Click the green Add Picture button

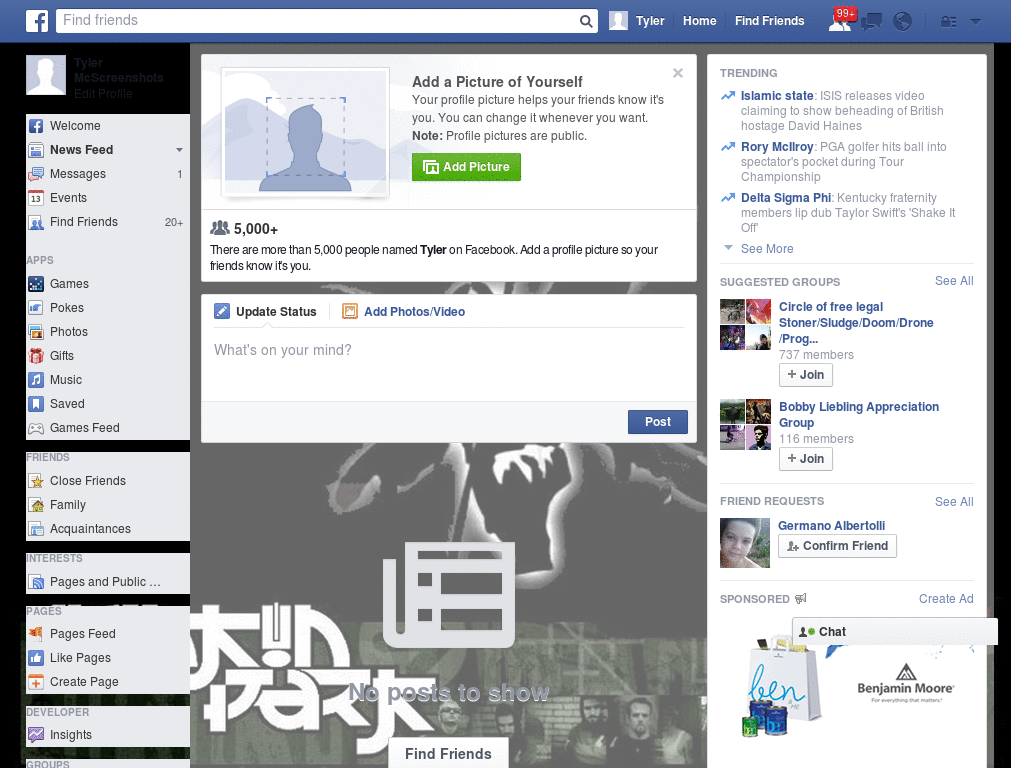click(466, 167)
